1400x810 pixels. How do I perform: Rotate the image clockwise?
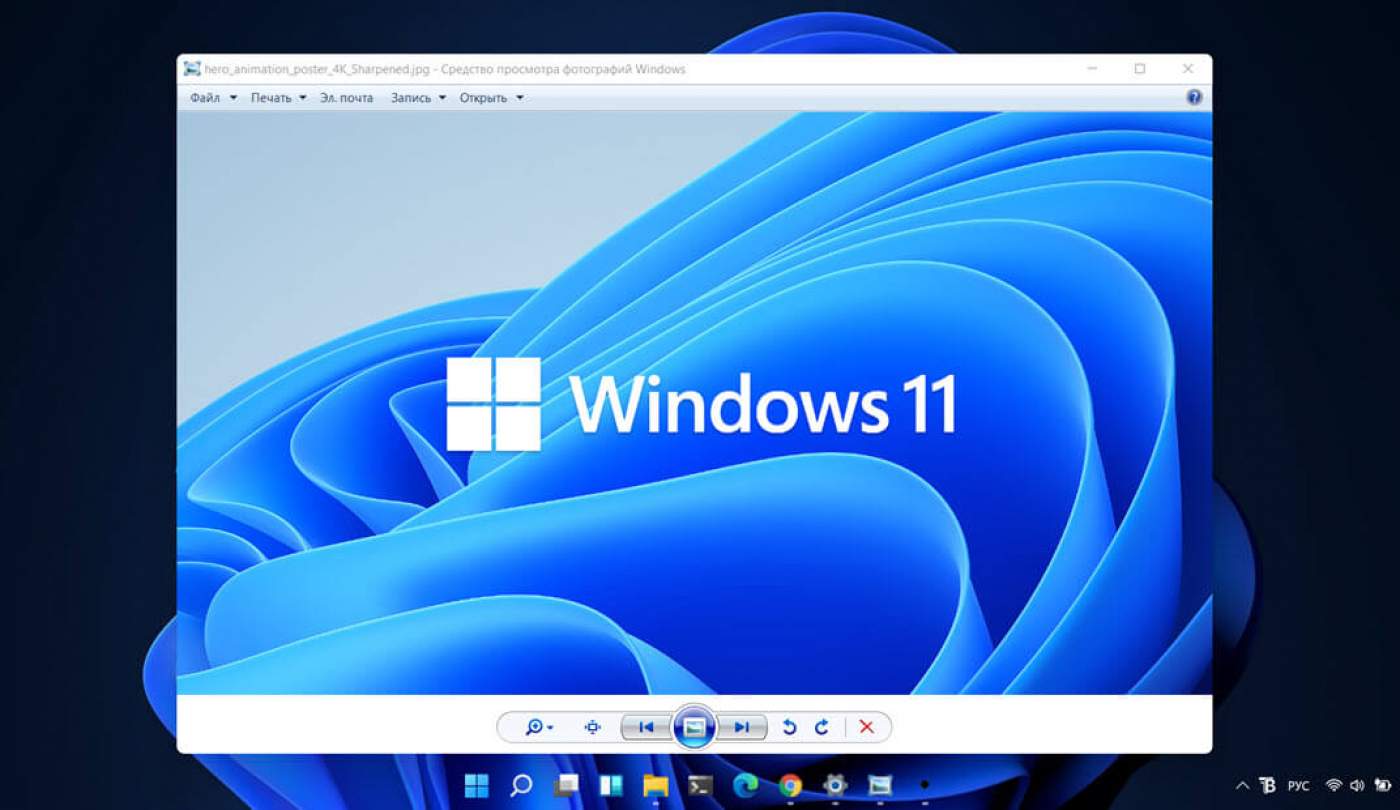pos(822,727)
